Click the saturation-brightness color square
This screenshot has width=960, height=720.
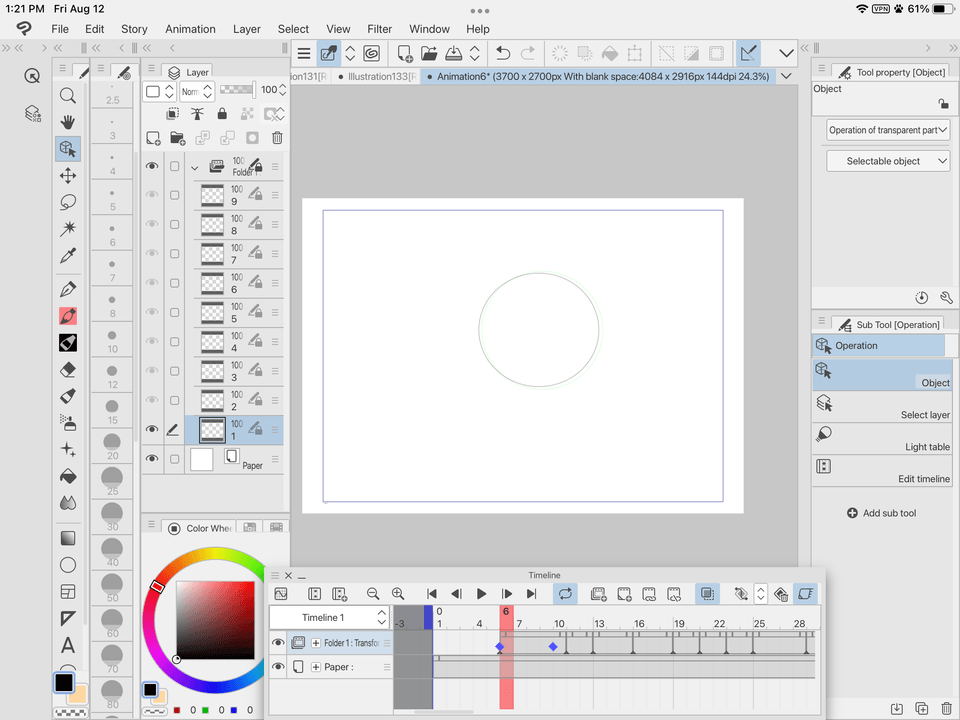pyautogui.click(x=216, y=620)
